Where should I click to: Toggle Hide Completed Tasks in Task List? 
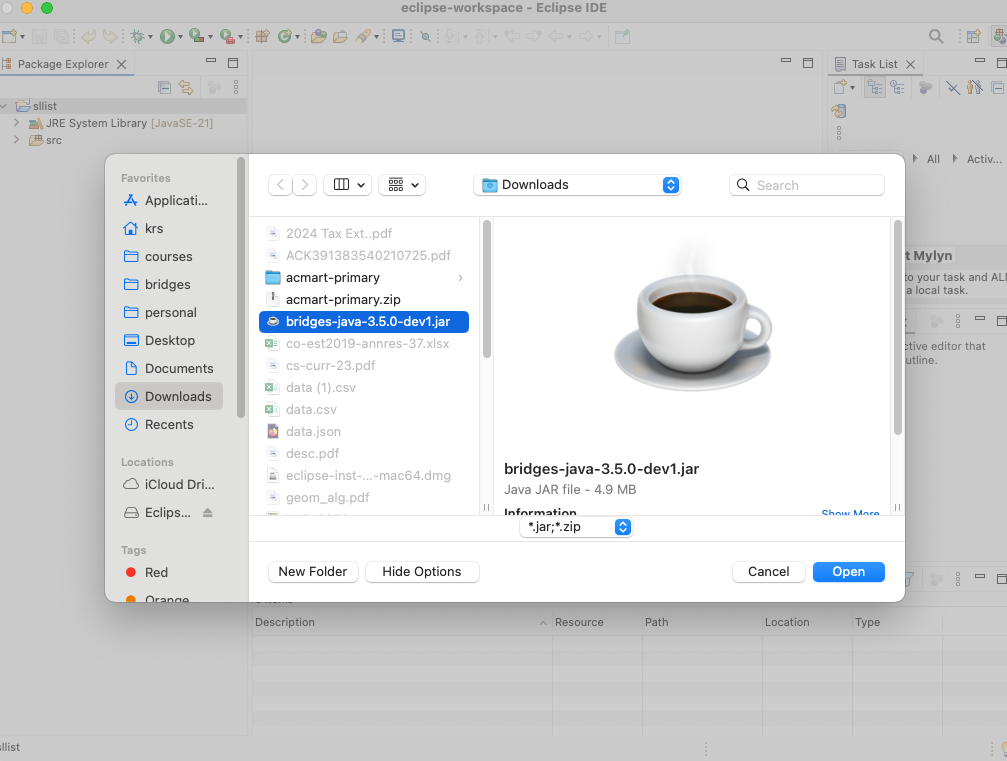coord(952,87)
